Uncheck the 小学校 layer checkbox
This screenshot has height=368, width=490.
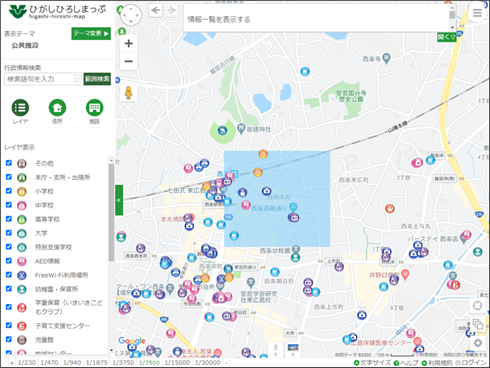coord(9,191)
